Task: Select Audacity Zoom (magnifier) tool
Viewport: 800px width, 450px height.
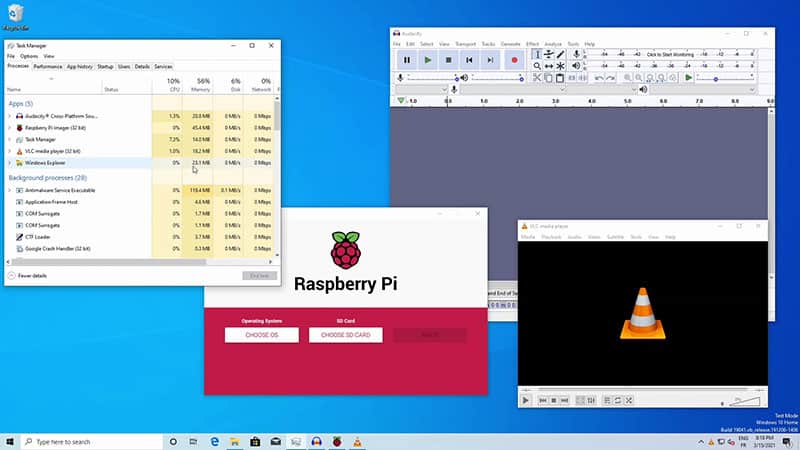Action: pos(537,66)
